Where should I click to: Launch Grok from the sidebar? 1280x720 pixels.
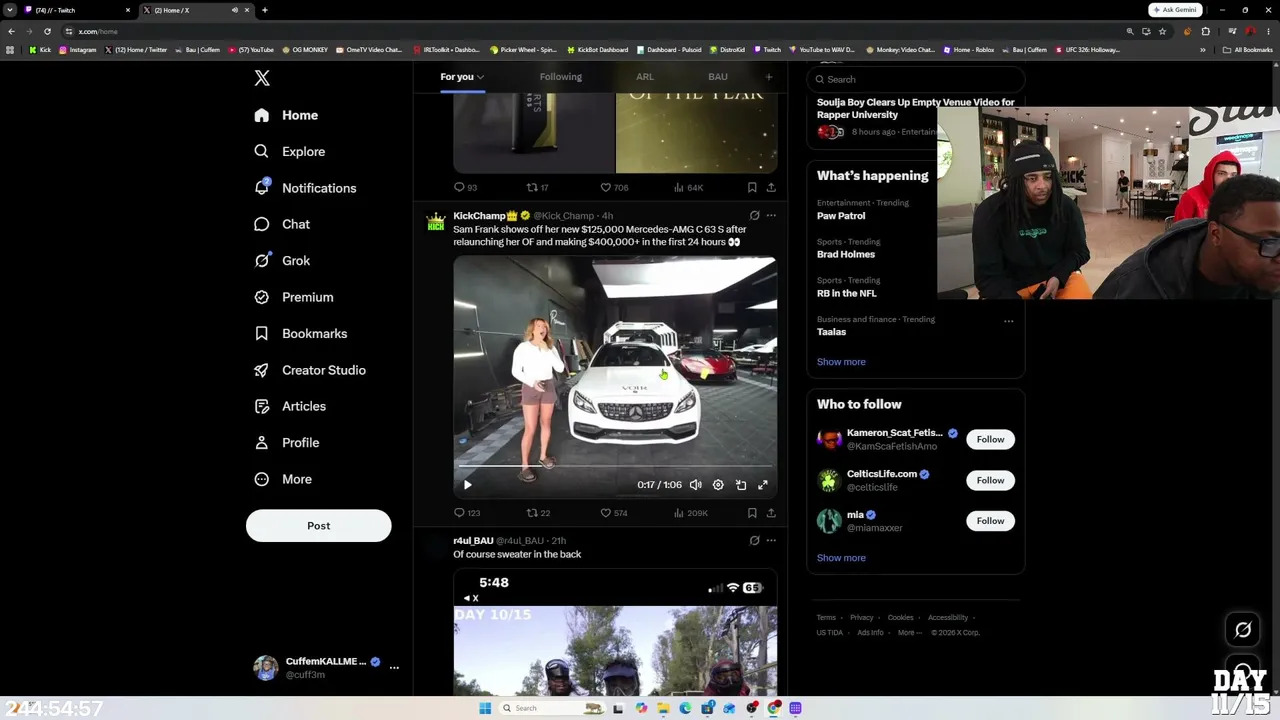coord(282,261)
